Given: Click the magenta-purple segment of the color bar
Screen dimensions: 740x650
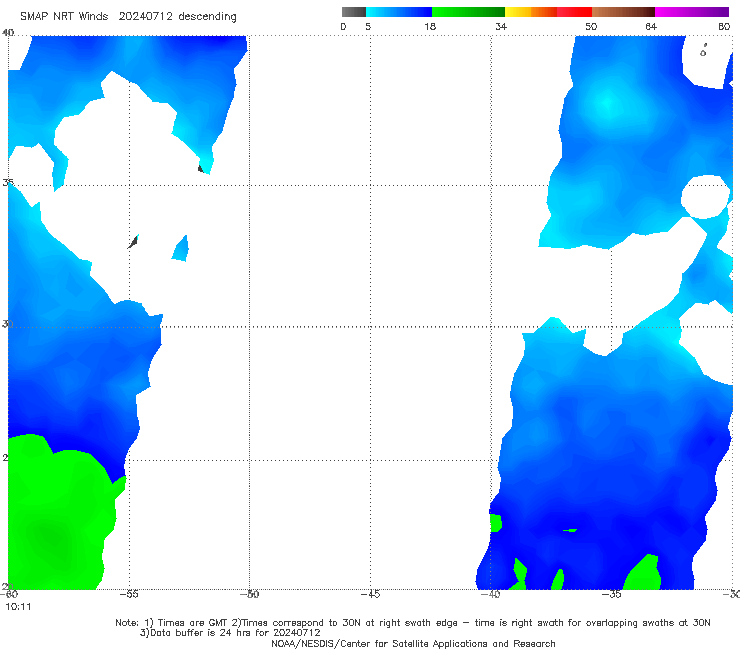Looking at the screenshot, I should click(692, 12).
